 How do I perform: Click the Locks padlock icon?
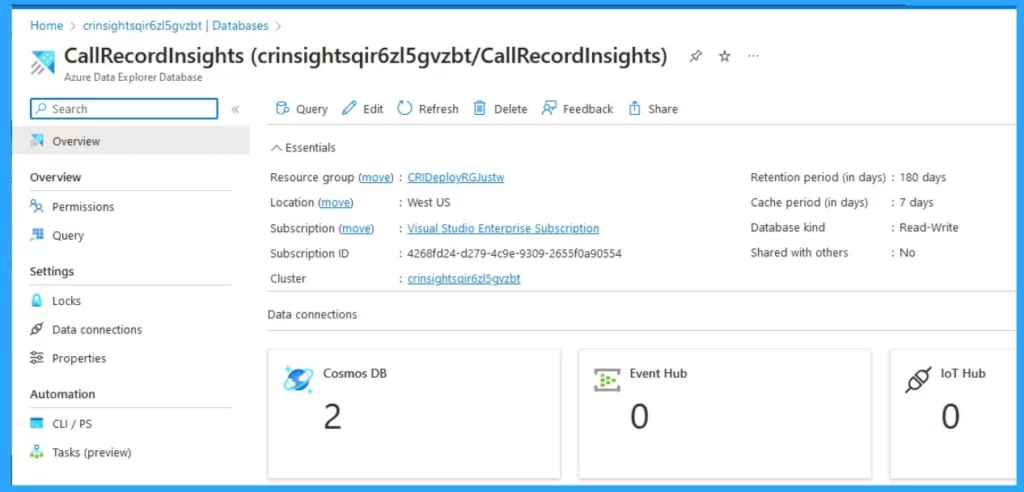pyautogui.click(x=37, y=301)
